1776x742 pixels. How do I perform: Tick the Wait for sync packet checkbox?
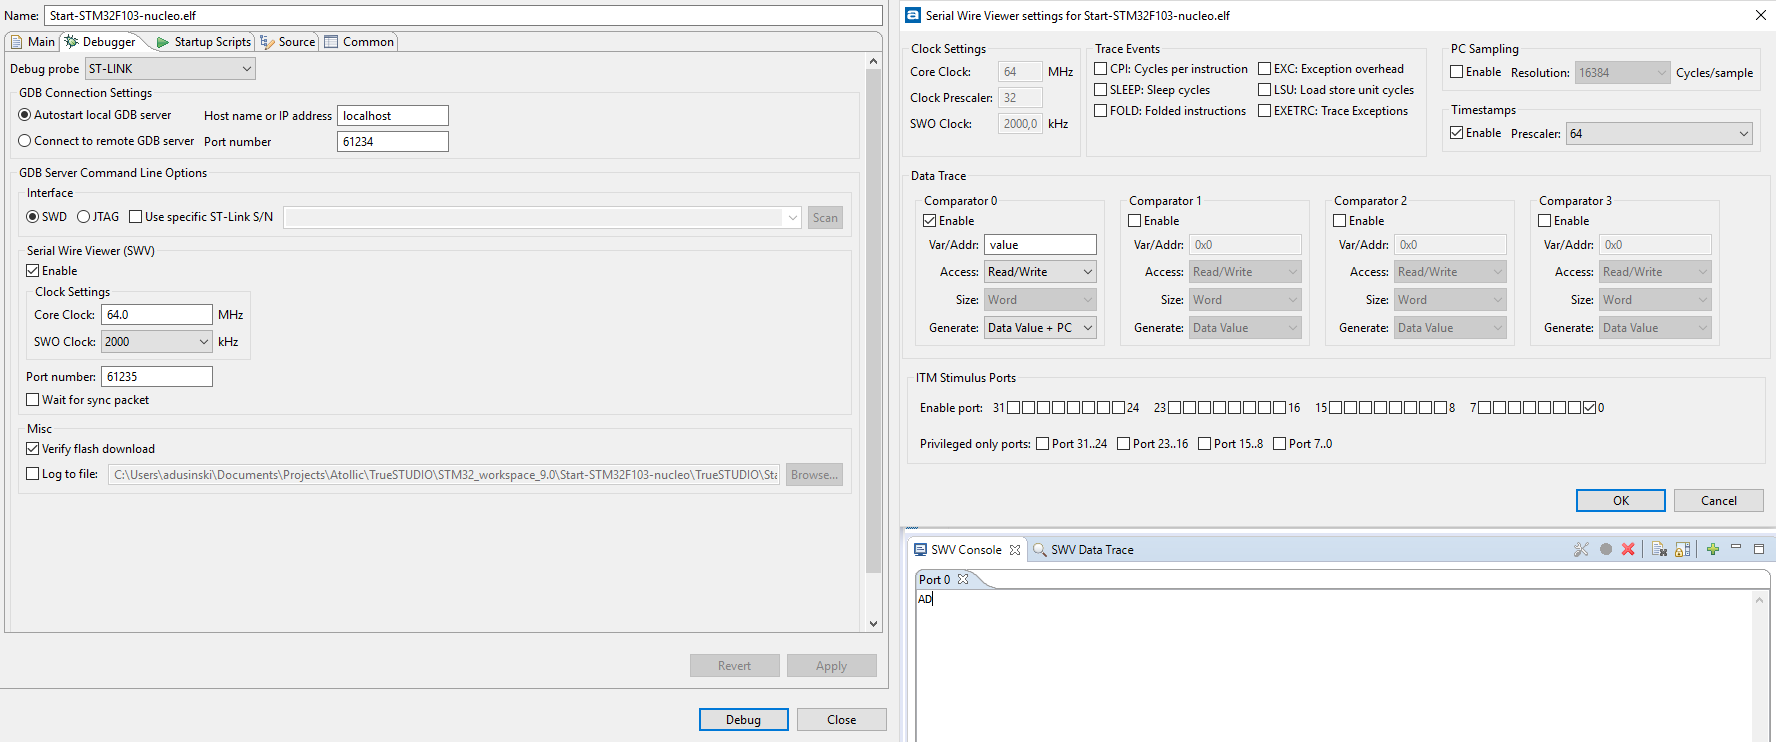coord(33,400)
